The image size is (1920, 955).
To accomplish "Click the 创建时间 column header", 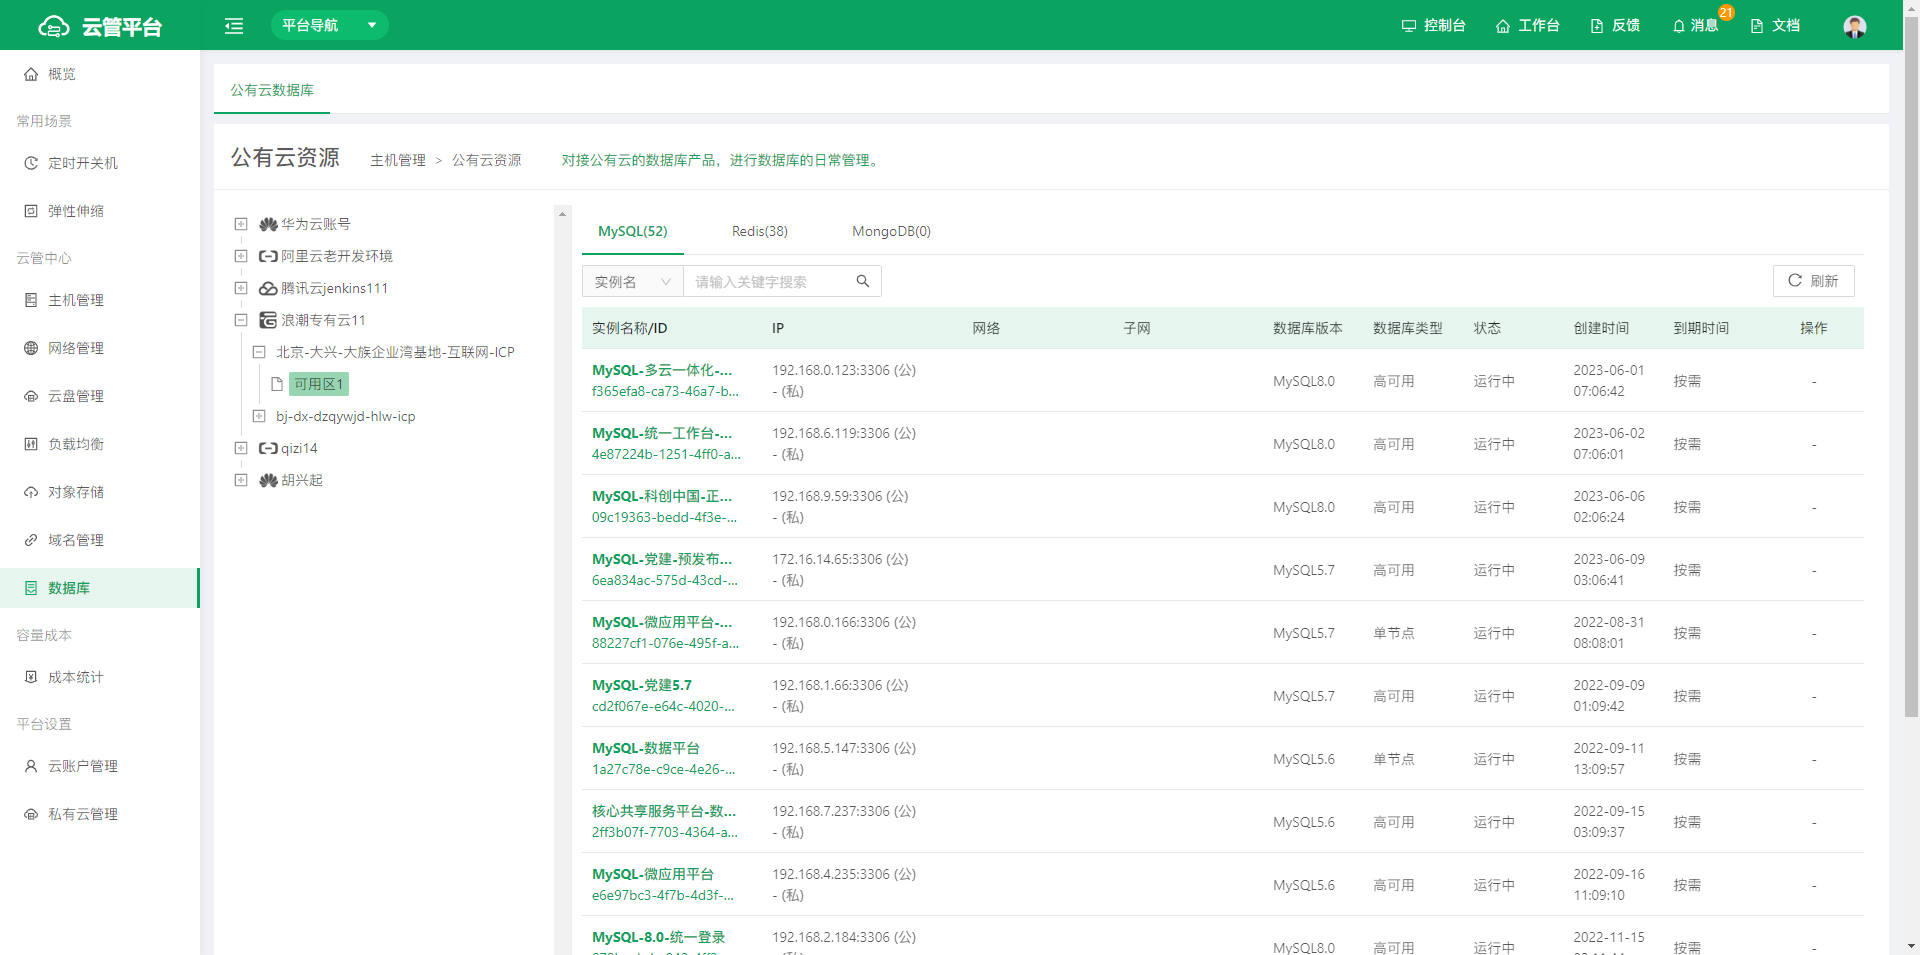I will point(1601,328).
